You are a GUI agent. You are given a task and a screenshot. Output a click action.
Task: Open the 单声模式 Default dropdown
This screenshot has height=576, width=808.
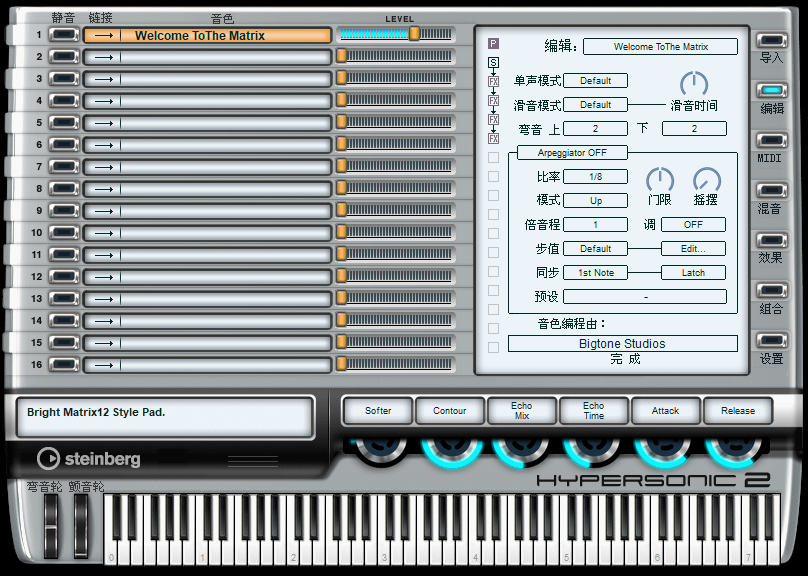595,80
